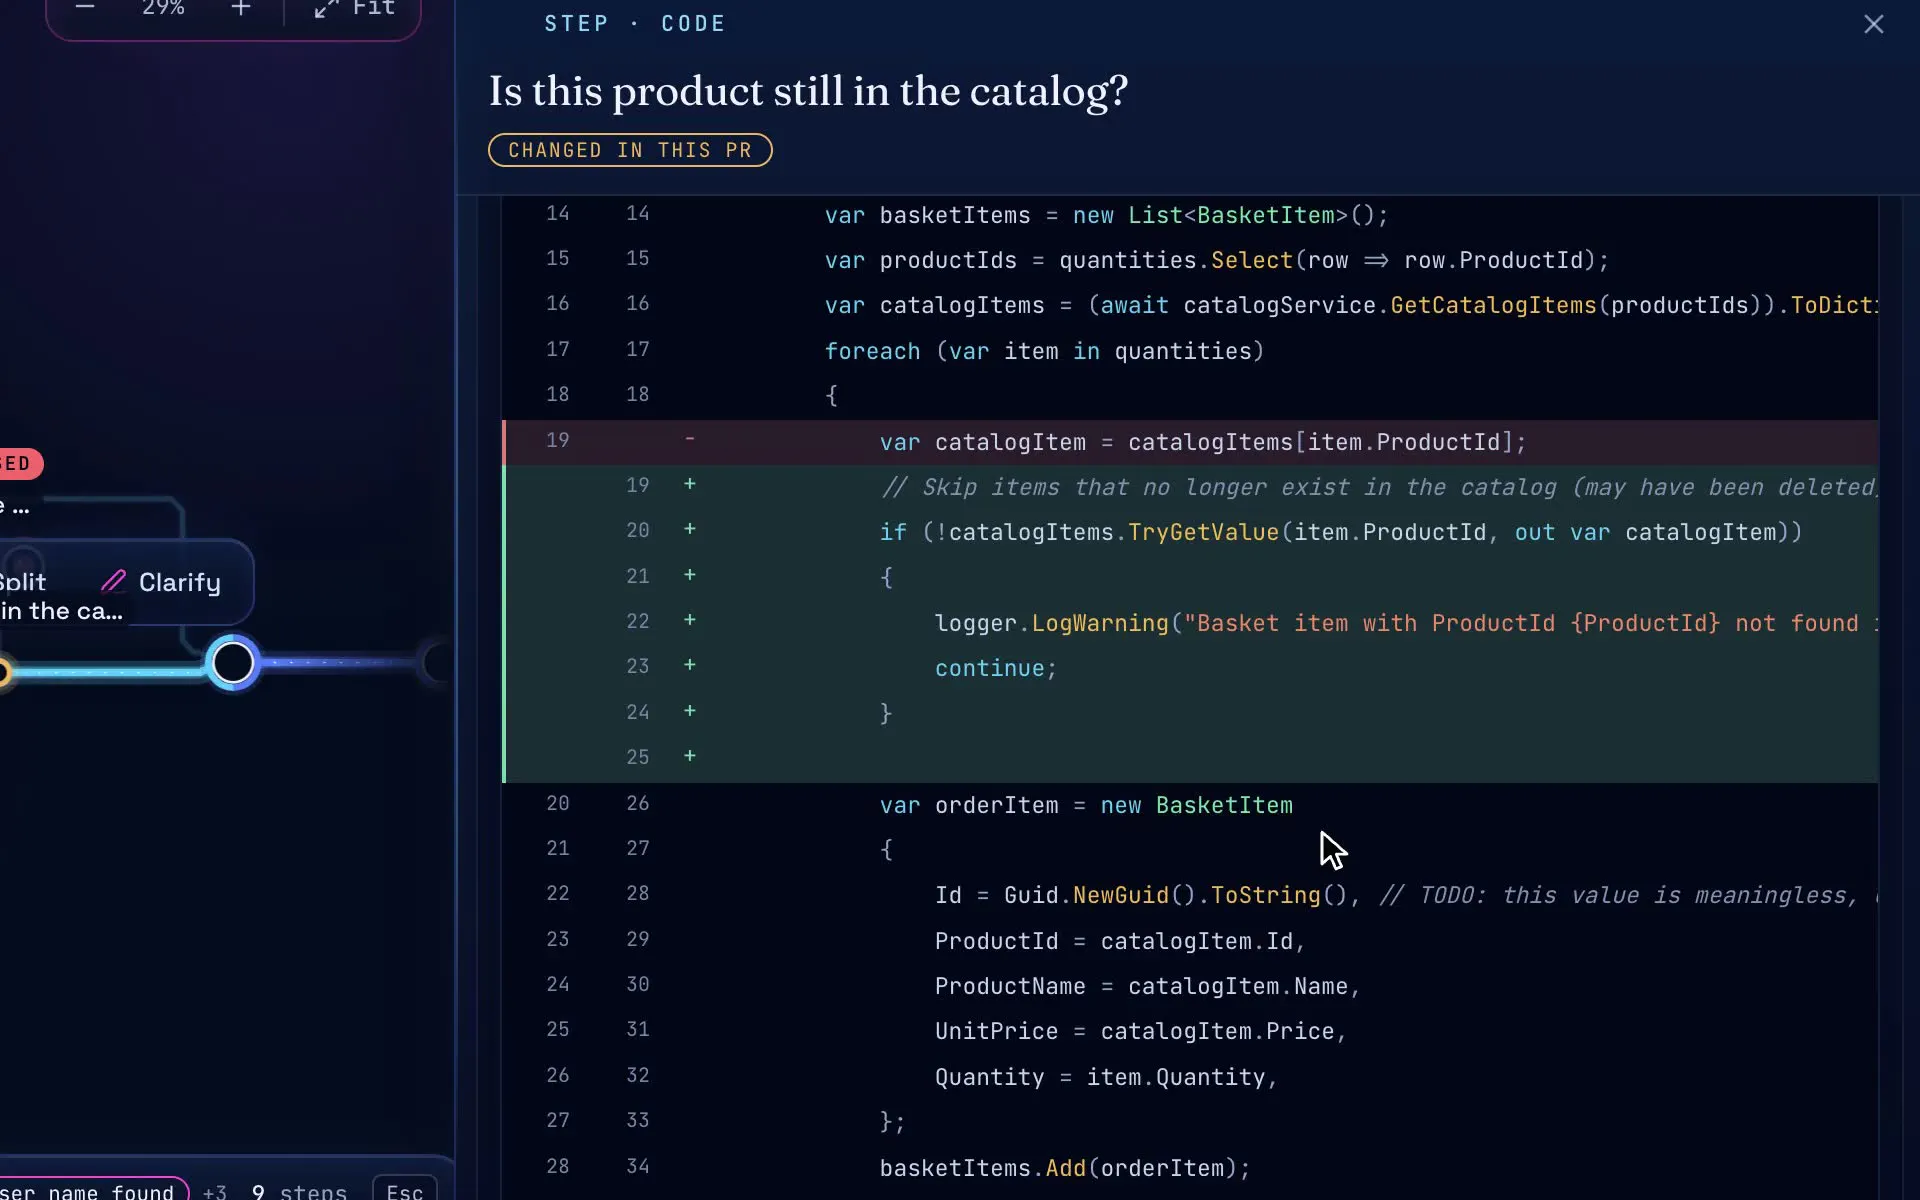Click the 'UnitPrice = catalogItem.Price' line
The image size is (1920, 1200).
coord(1190,1031)
